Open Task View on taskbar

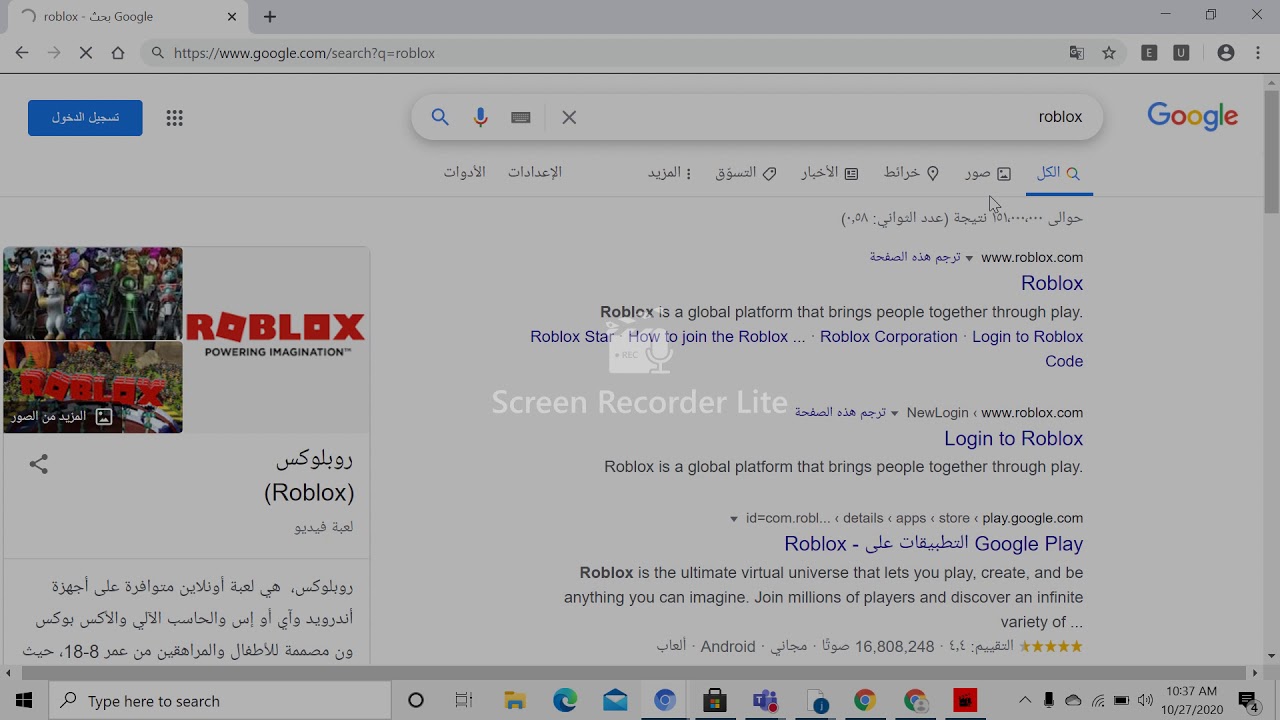pyautogui.click(x=464, y=700)
